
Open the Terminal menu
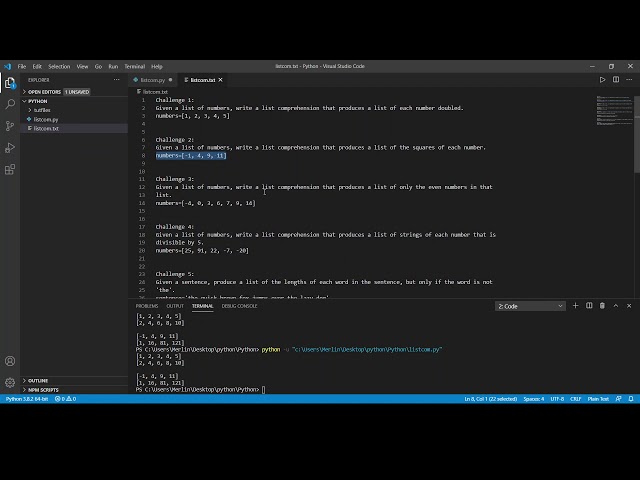tap(135, 66)
